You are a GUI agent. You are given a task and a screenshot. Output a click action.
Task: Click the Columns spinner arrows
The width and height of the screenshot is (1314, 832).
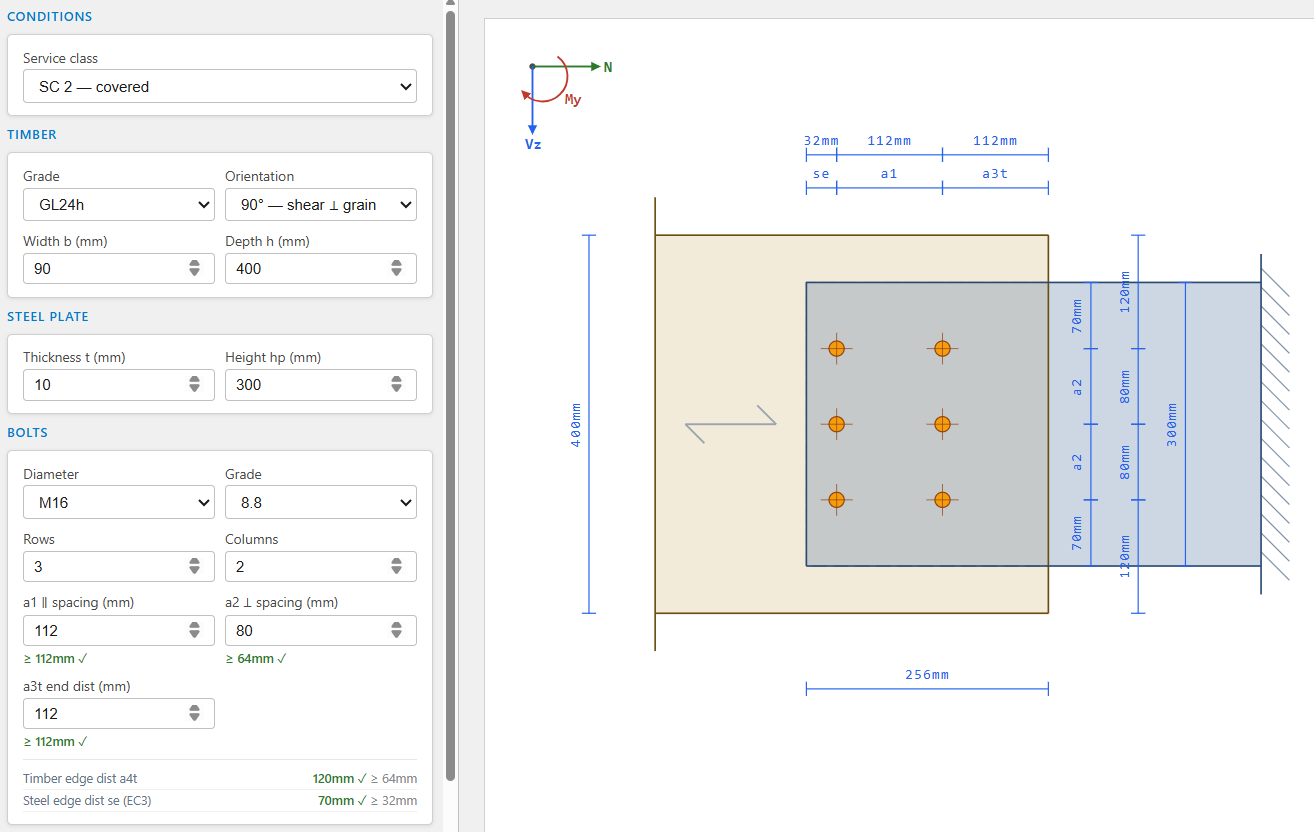click(396, 566)
